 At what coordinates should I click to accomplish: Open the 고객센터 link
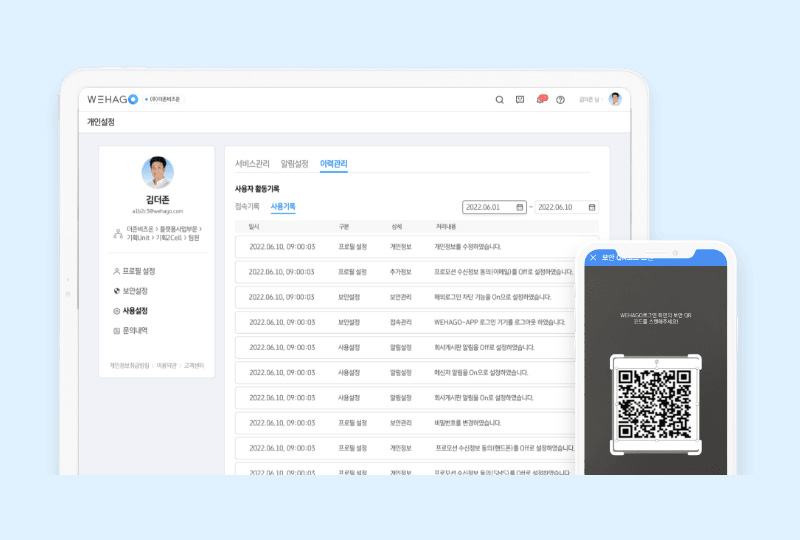pyautogui.click(x=194, y=365)
